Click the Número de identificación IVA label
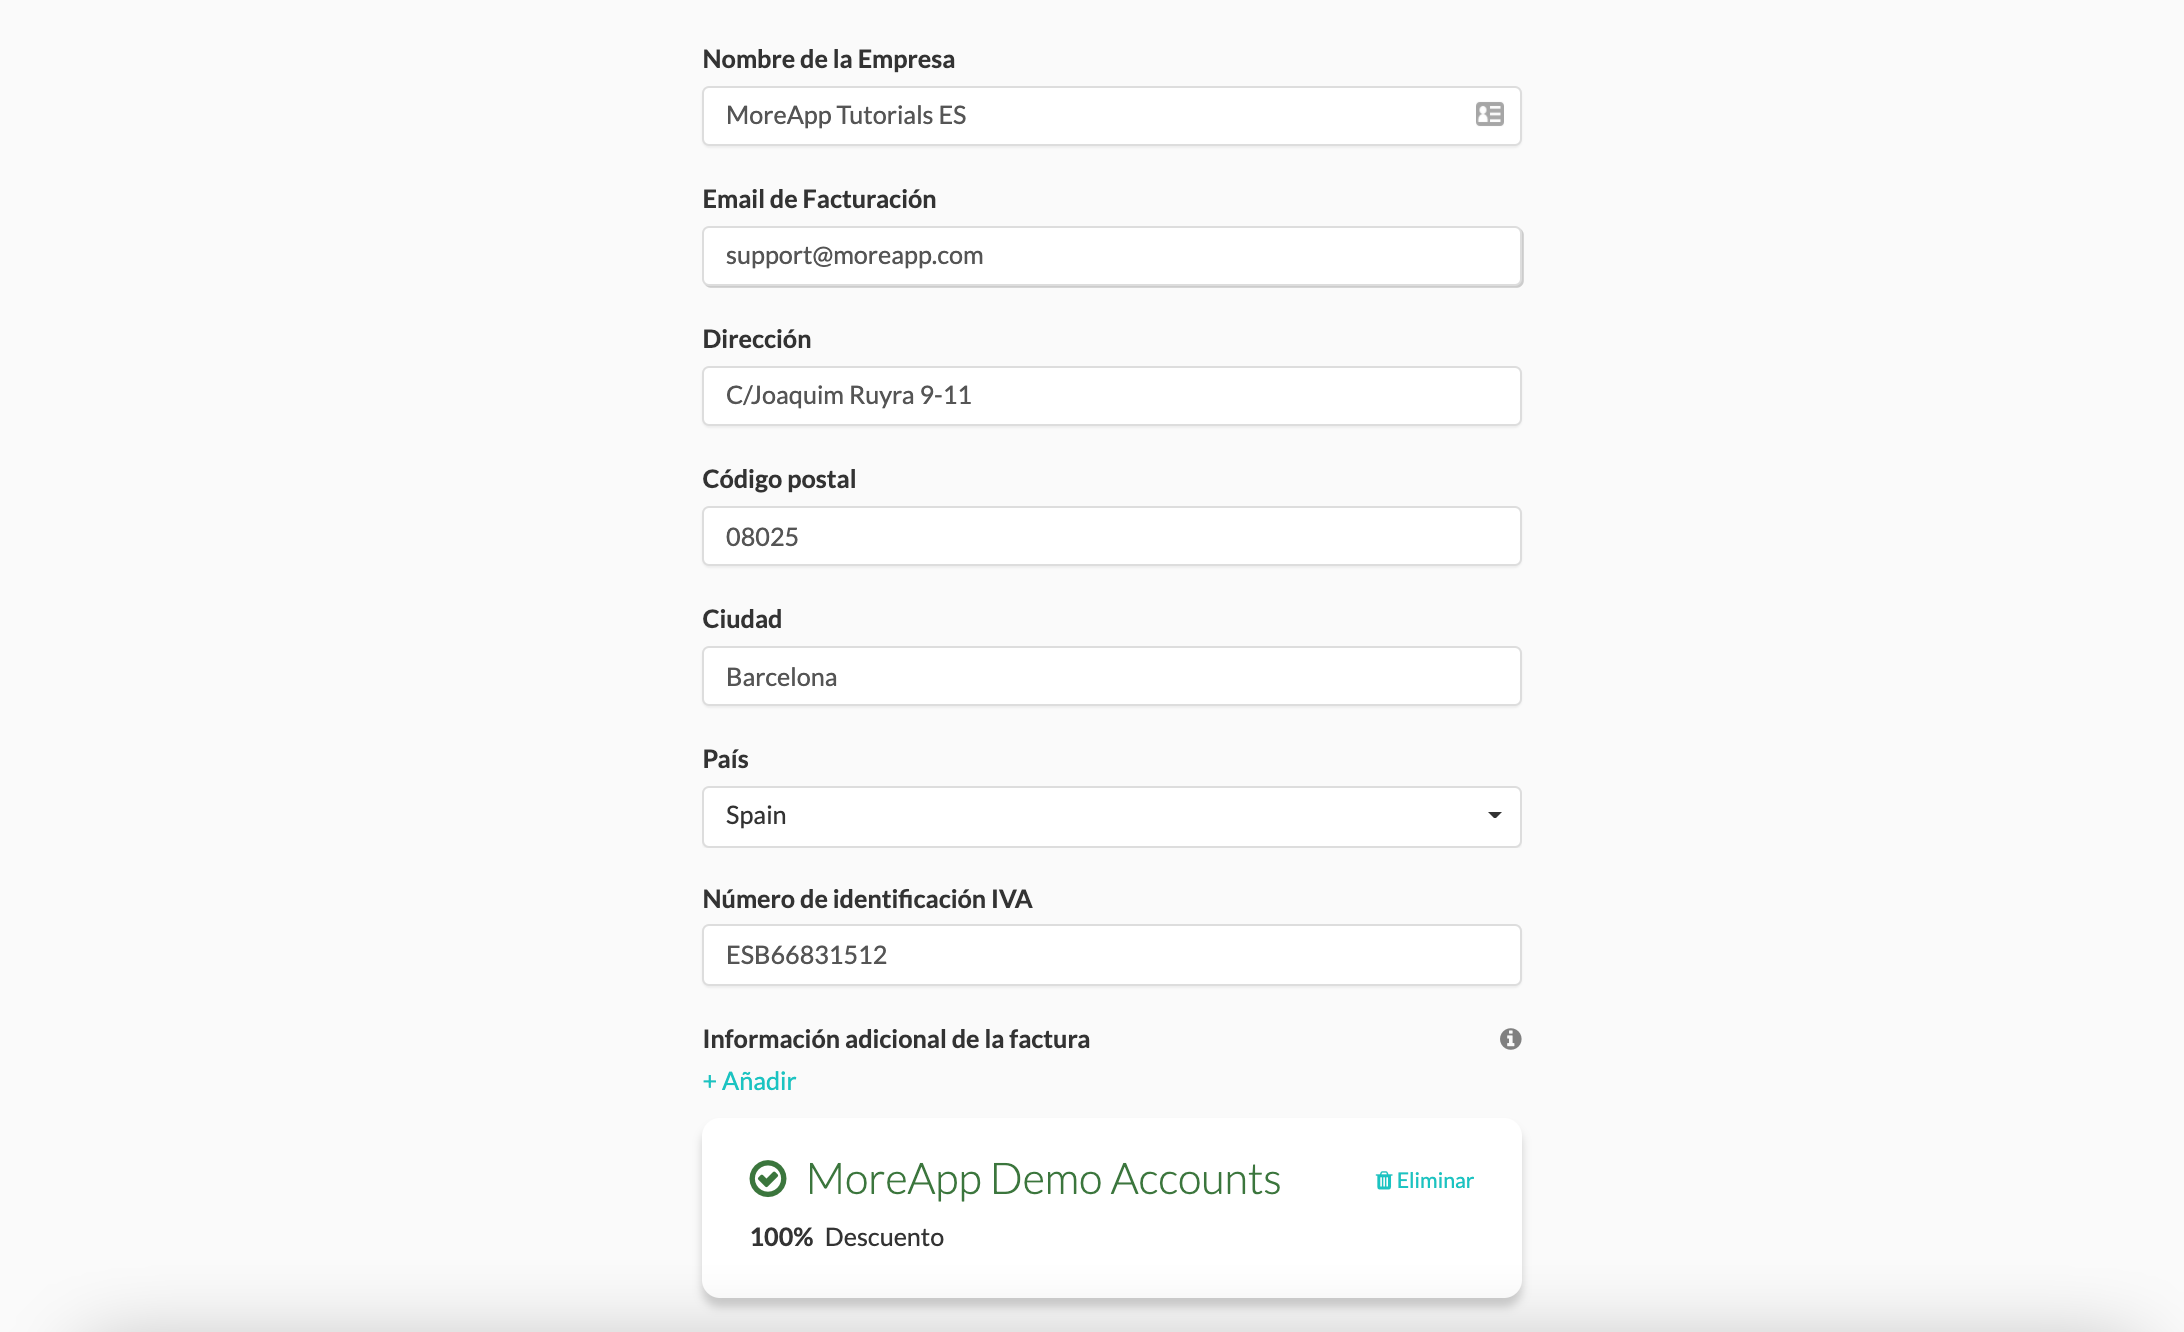Viewport: 2184px width, 1332px height. [x=867, y=899]
